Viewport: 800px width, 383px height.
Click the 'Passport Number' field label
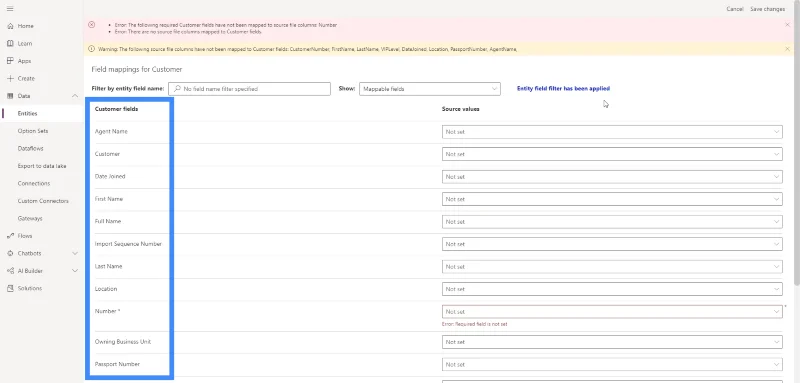click(117, 364)
